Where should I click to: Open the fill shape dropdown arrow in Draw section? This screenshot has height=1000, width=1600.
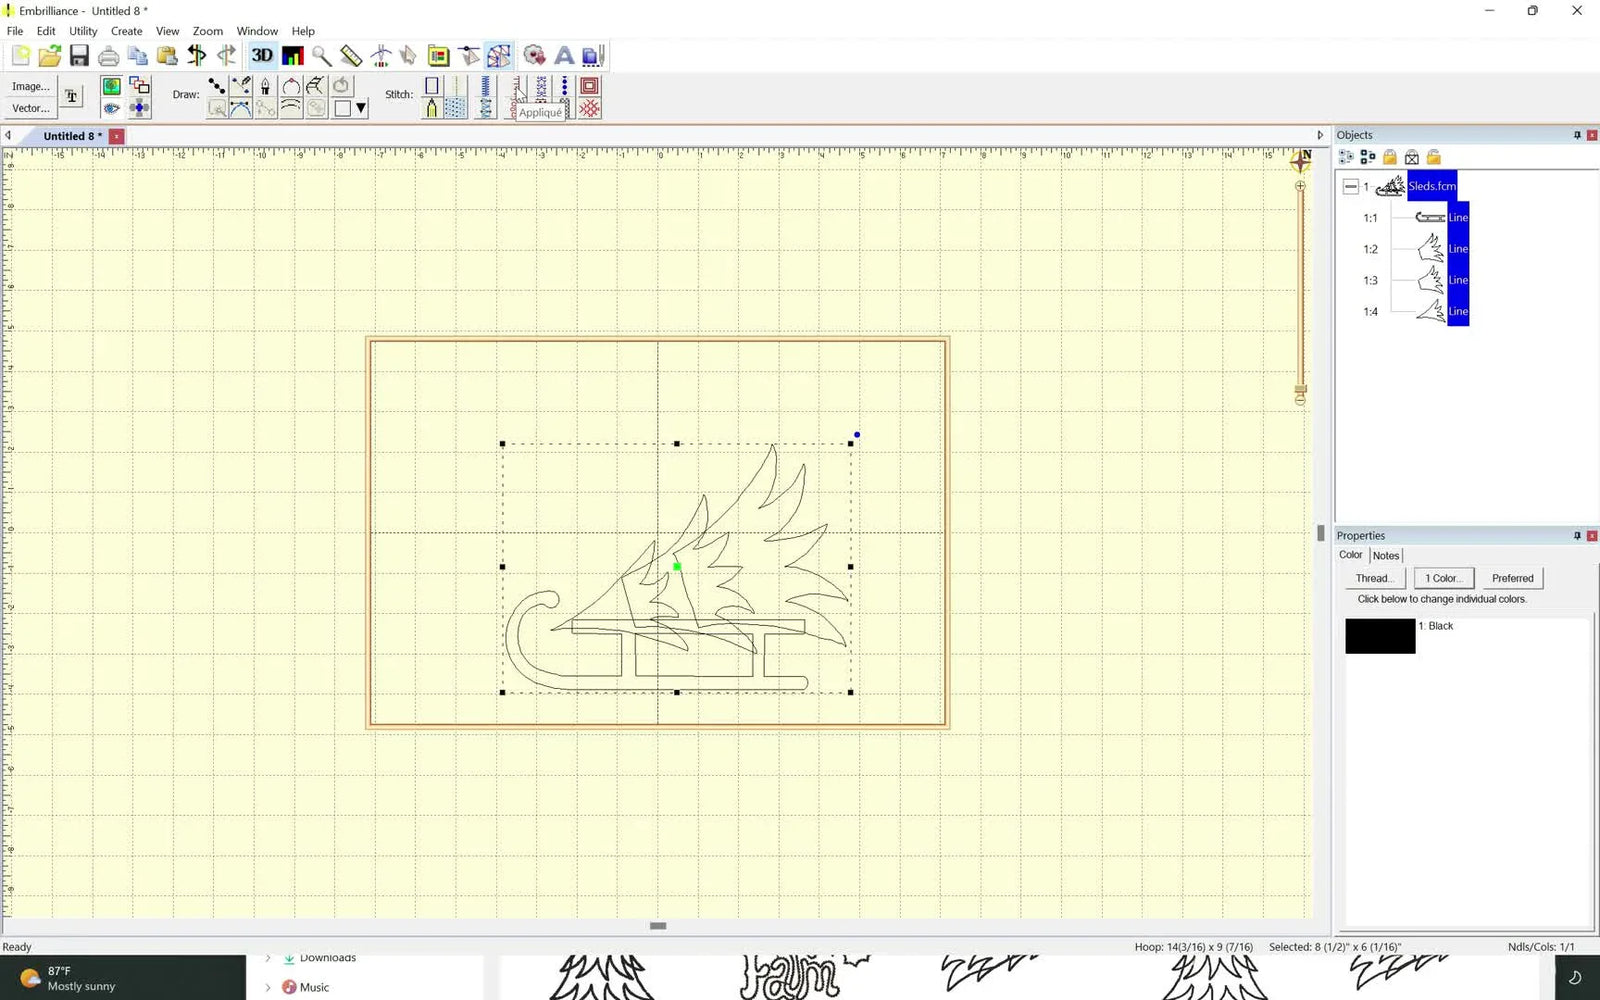[x=360, y=108]
